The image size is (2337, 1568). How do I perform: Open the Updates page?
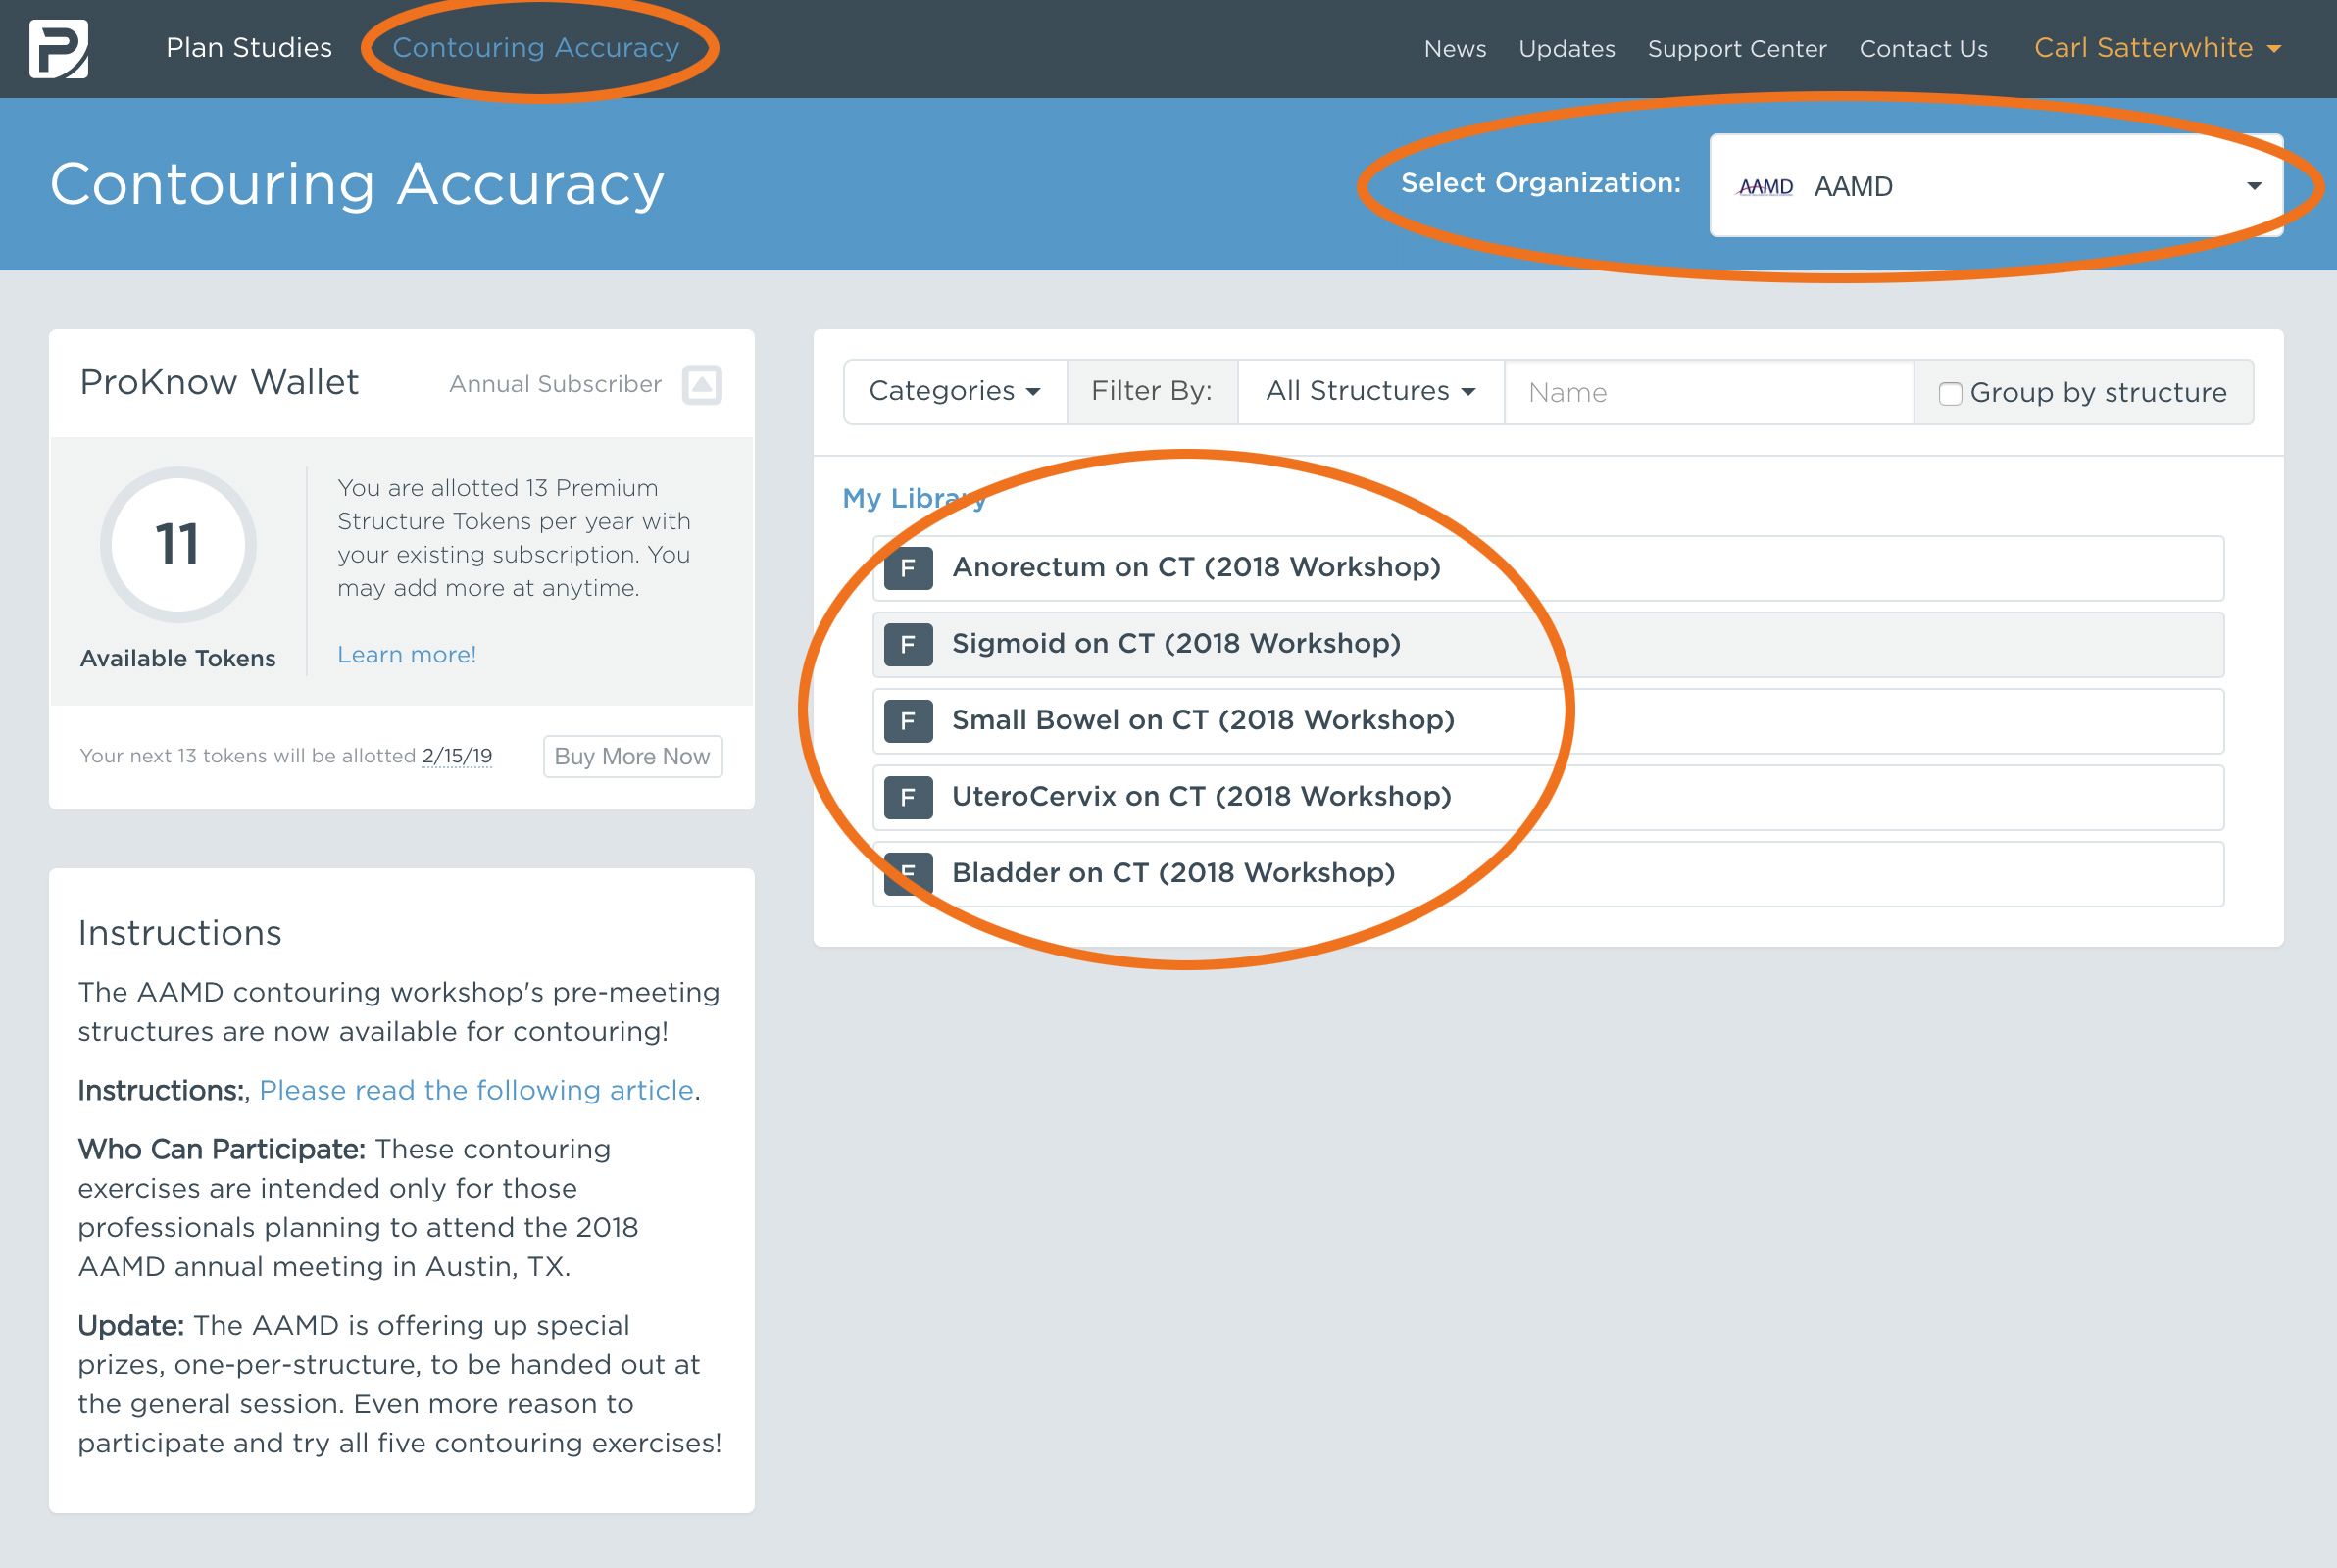(1567, 49)
